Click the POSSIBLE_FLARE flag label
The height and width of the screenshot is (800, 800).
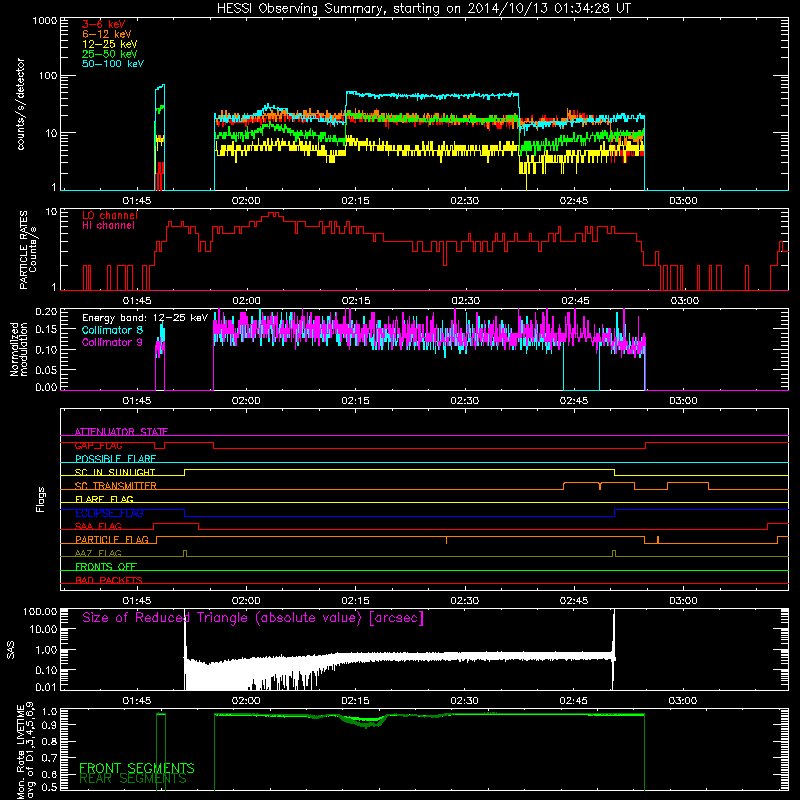[115, 459]
